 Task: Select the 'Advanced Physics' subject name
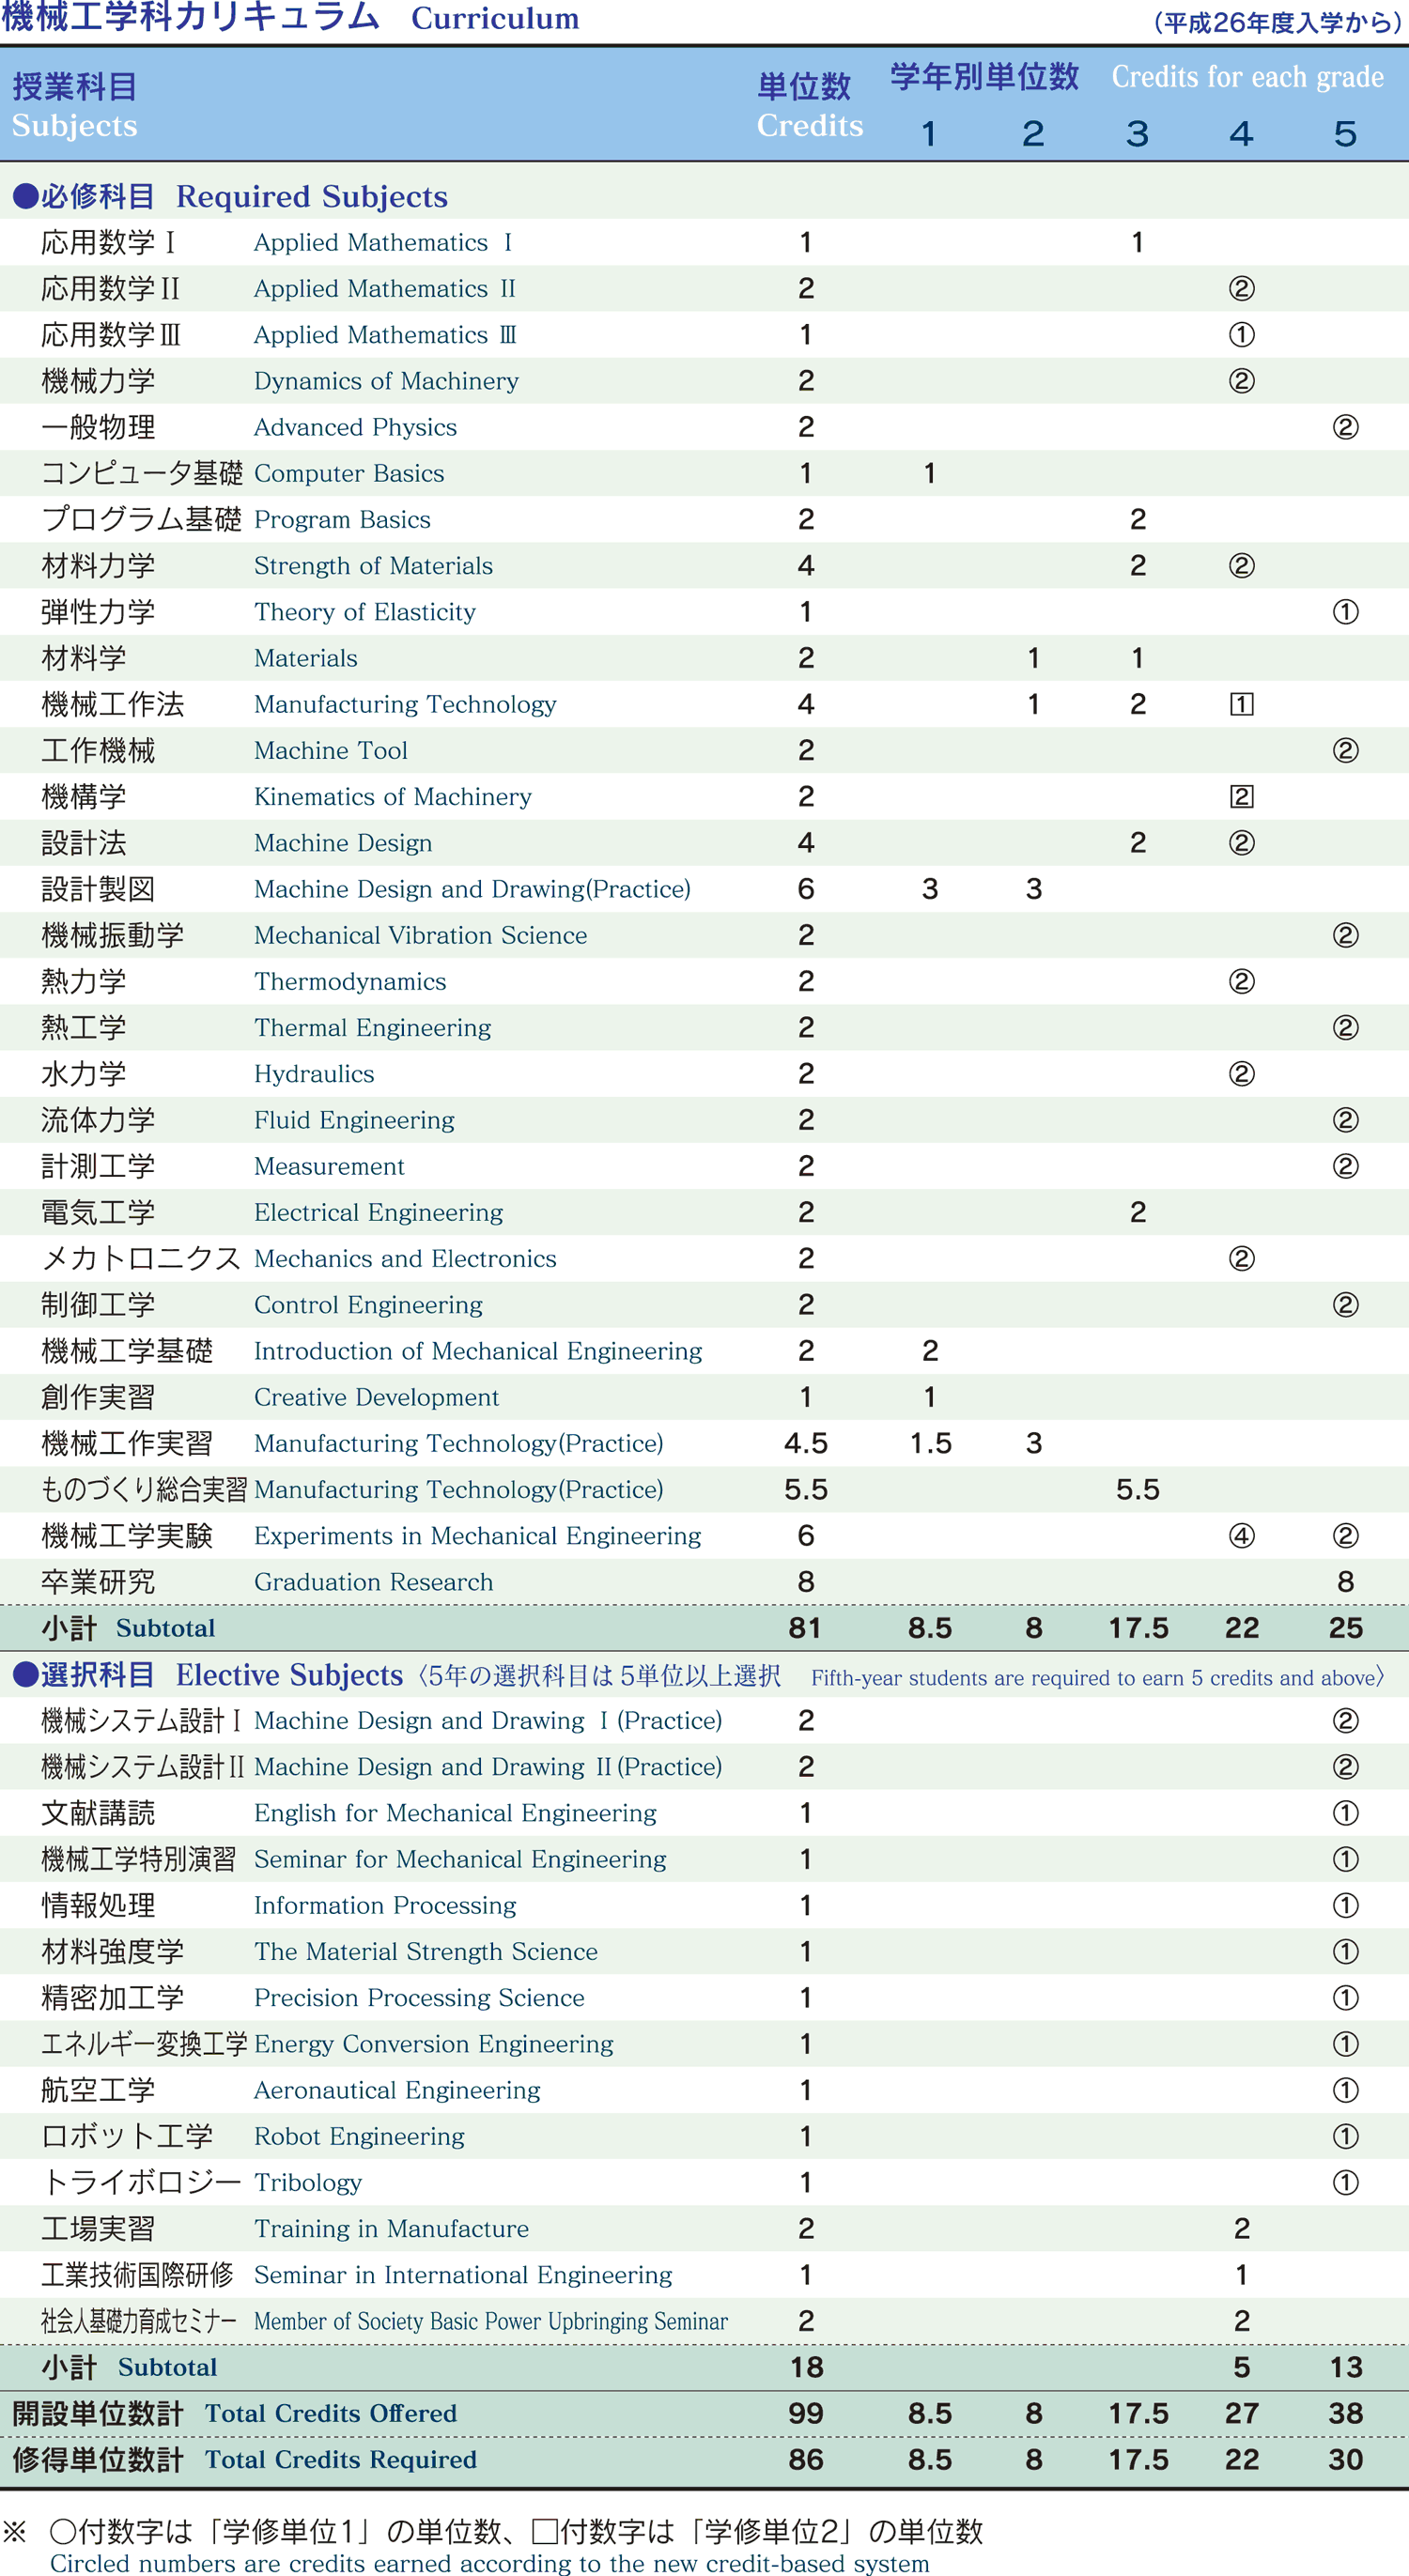[355, 427]
